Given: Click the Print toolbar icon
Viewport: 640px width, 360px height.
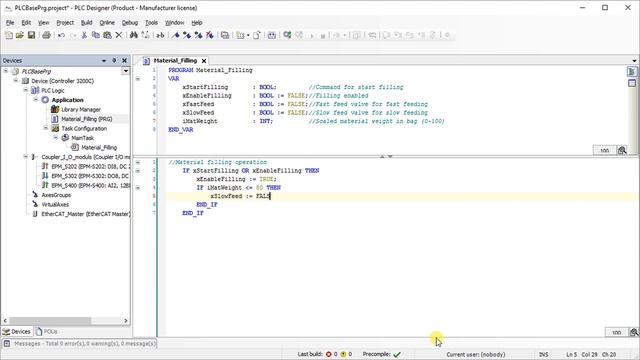Looking at the screenshot, I should (46, 36).
